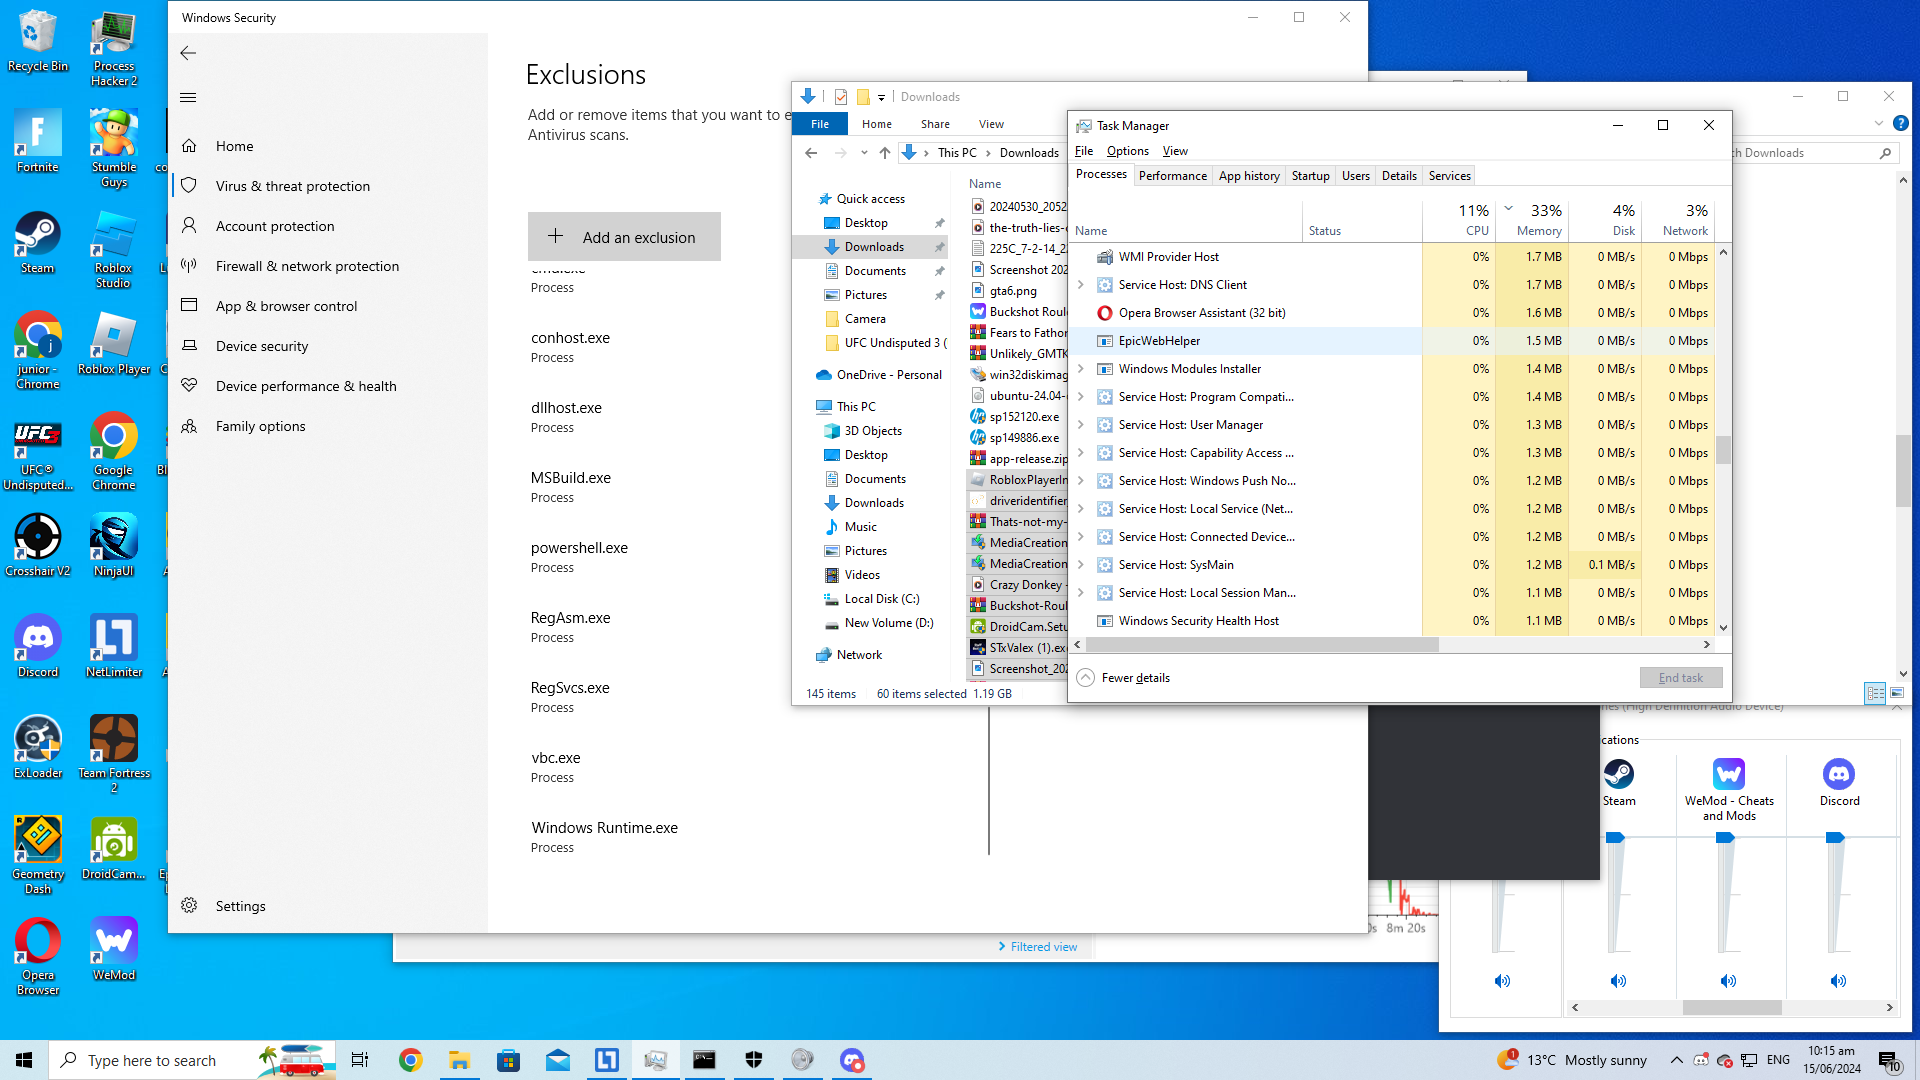Viewport: 1920px width, 1080px height.
Task: Expand Windows Modules Installer process
Action: pos(1081,369)
